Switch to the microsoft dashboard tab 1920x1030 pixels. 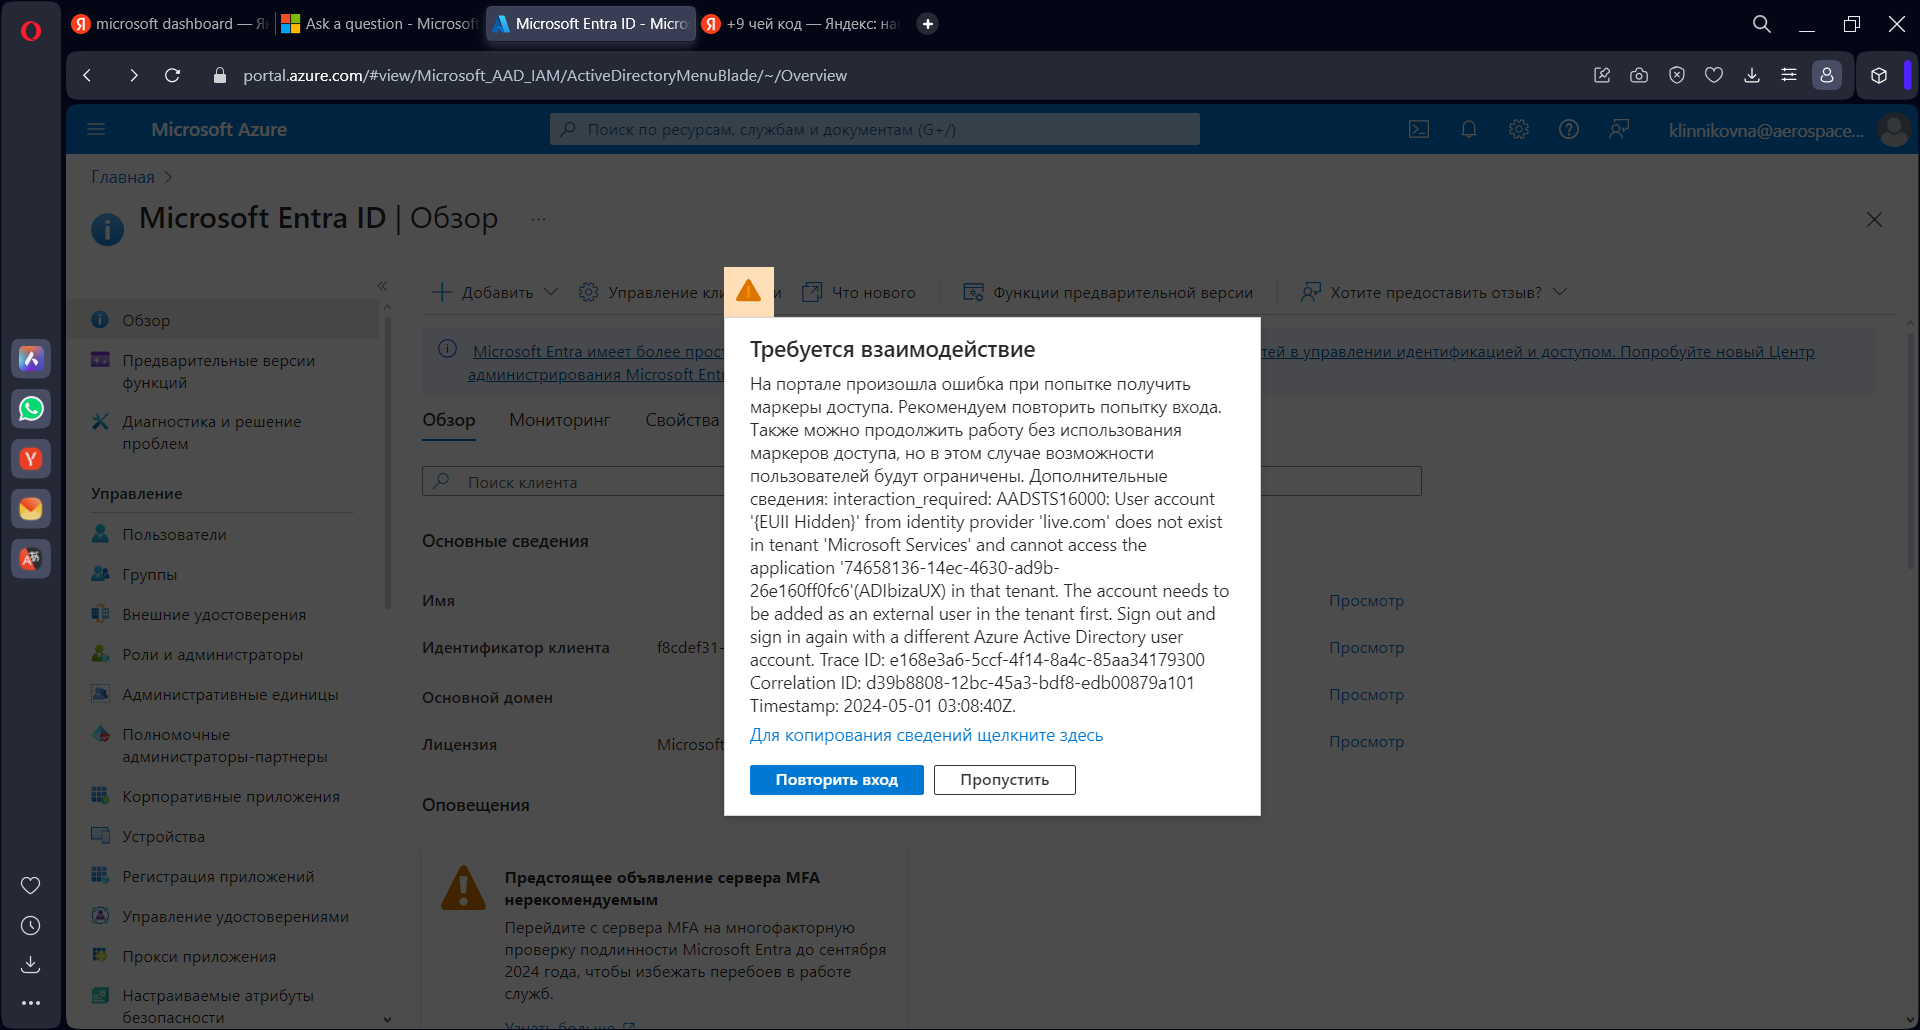pos(169,24)
